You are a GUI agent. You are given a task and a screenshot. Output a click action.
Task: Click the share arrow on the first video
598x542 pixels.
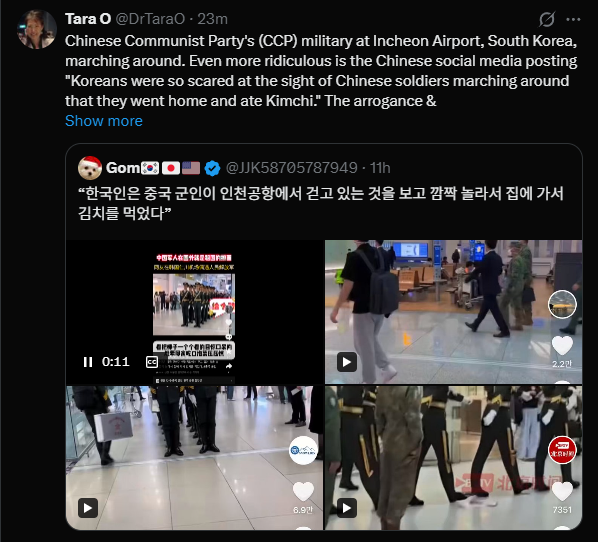coord(229,366)
